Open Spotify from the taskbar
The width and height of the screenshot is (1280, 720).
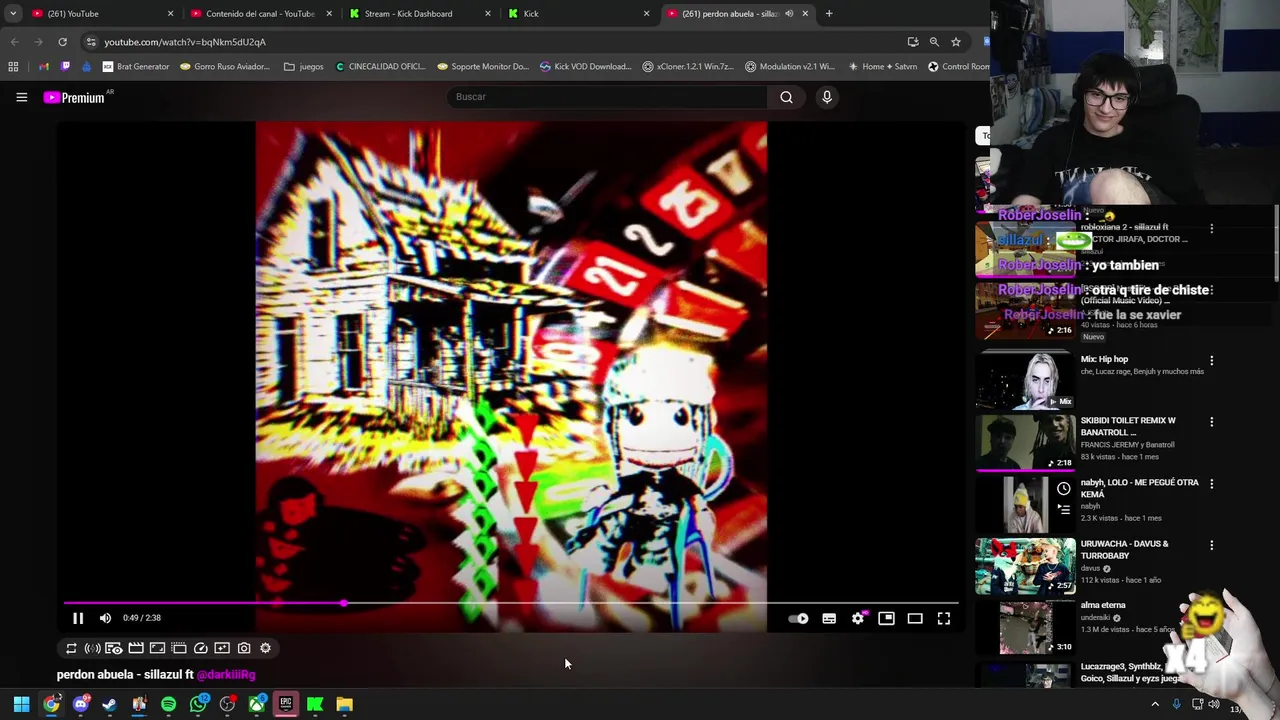[168, 704]
